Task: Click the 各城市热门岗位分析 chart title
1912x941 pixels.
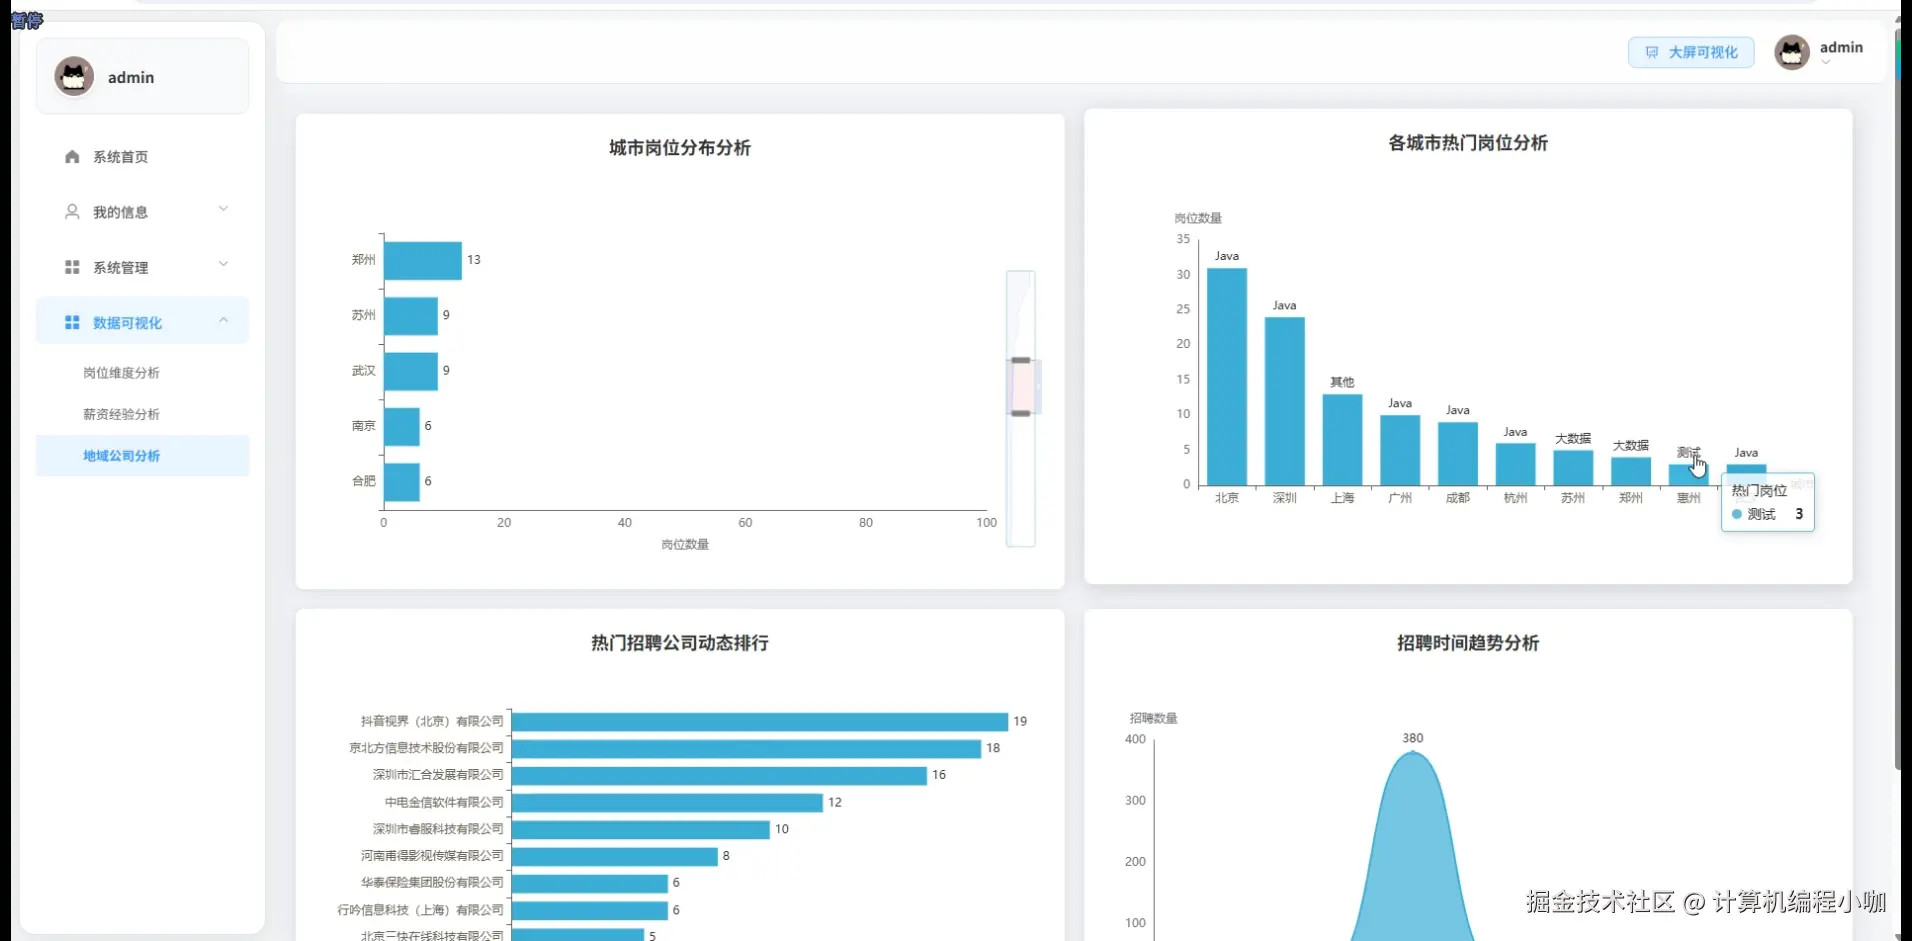Action: [x=1468, y=143]
